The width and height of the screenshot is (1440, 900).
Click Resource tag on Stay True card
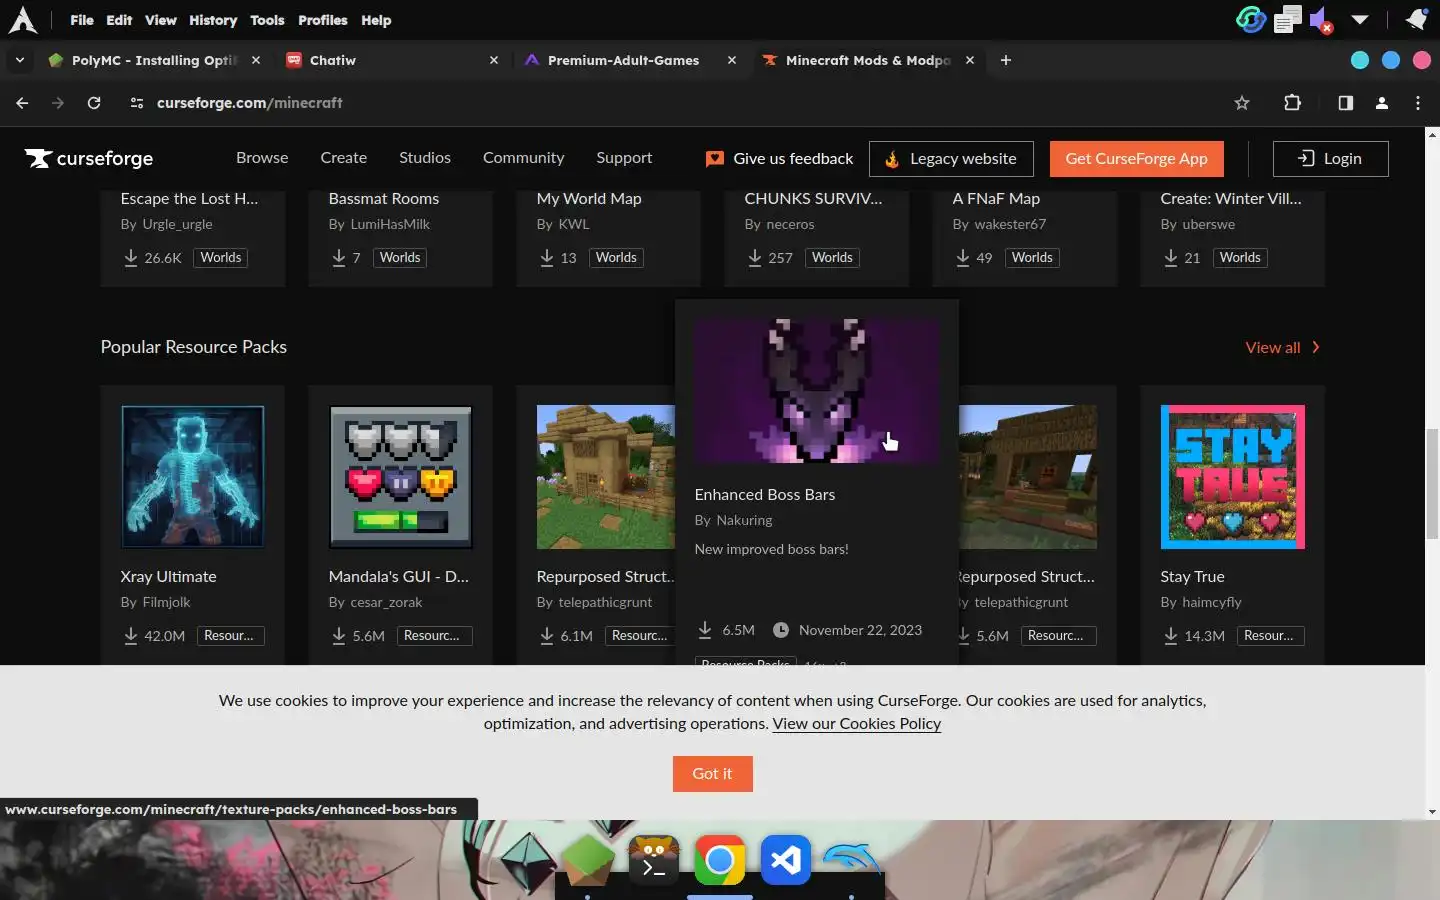[1269, 635]
